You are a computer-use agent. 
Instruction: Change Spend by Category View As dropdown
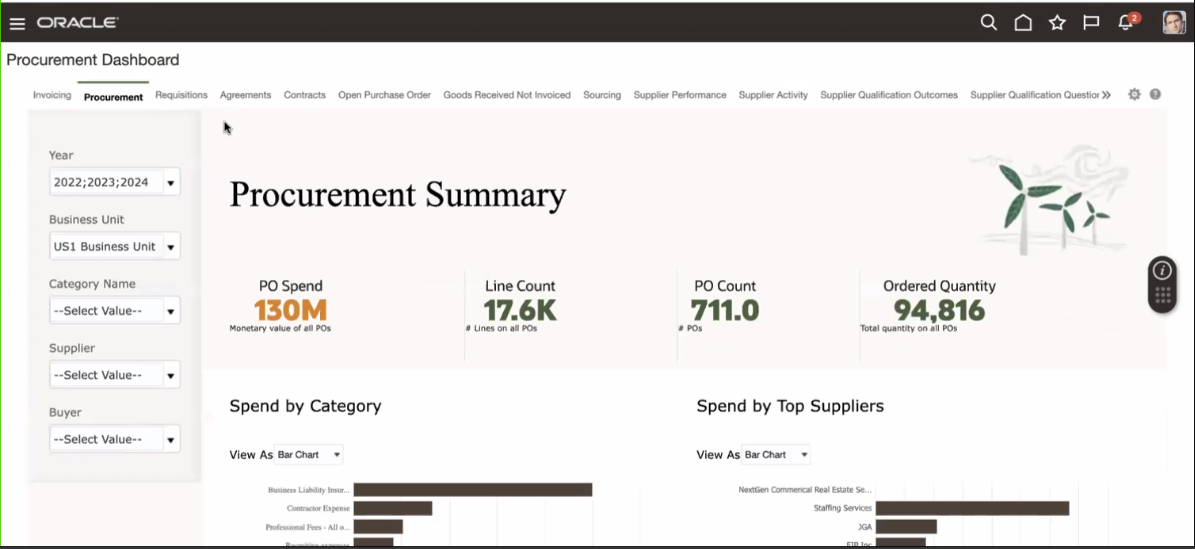click(x=309, y=454)
